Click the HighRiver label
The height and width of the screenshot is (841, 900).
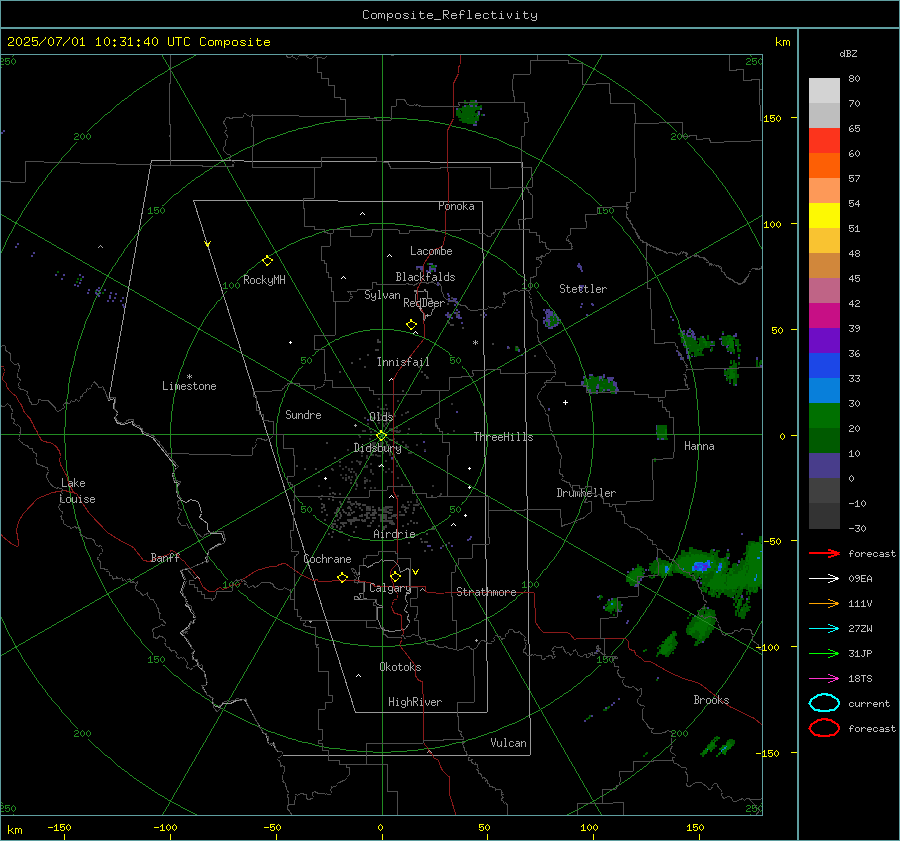pos(415,702)
